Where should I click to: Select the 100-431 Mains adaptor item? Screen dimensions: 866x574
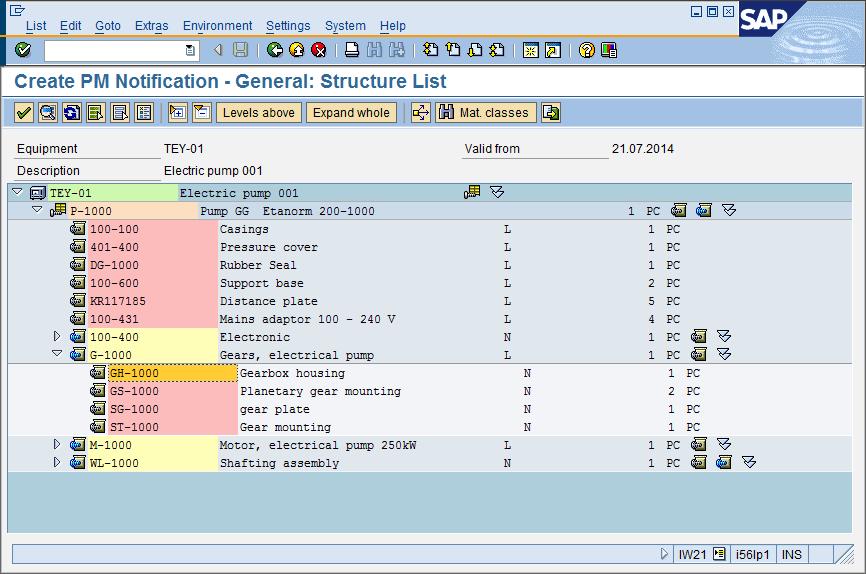152,319
